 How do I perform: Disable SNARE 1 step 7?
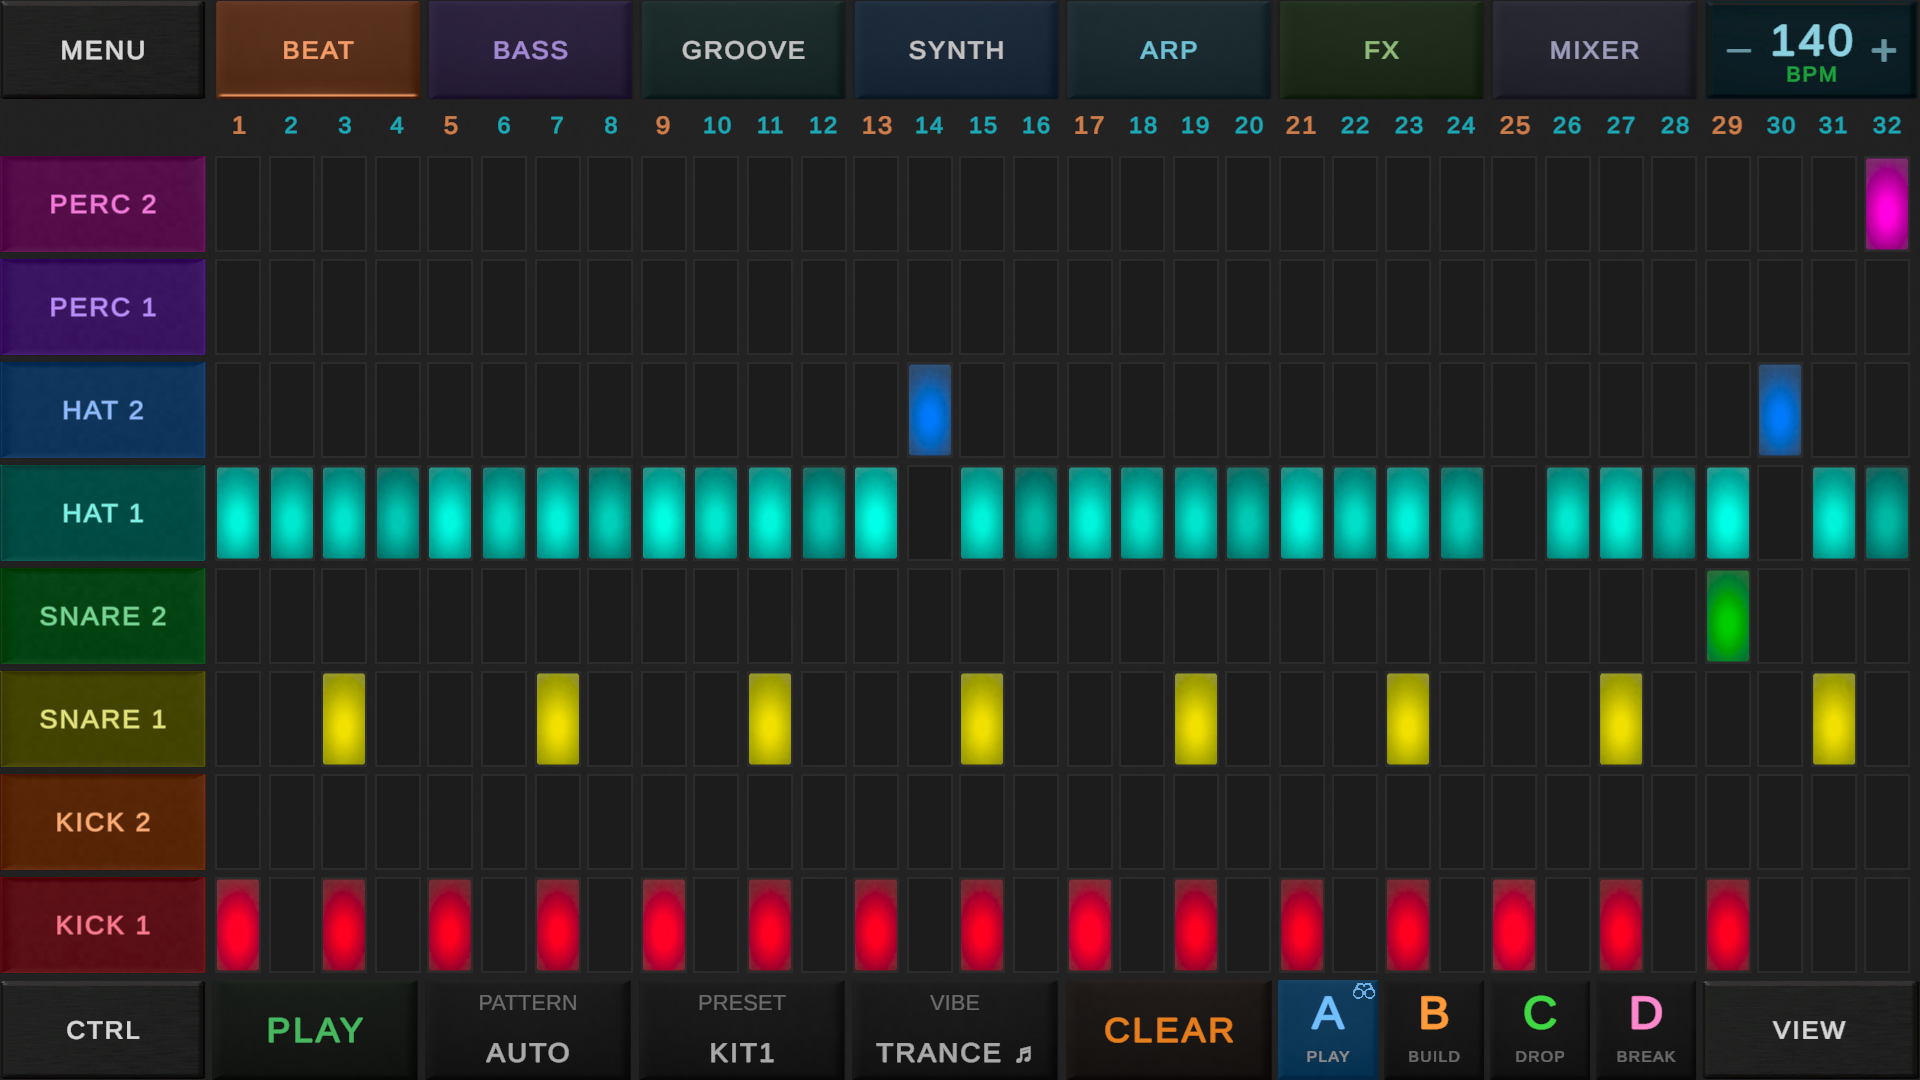pyautogui.click(x=558, y=719)
